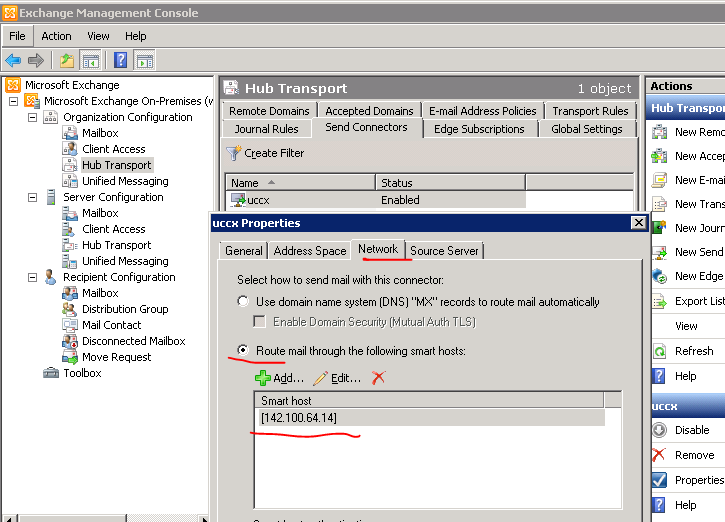Switch to the Global Settings tab
Viewport: 725px width, 522px height.
(587, 129)
